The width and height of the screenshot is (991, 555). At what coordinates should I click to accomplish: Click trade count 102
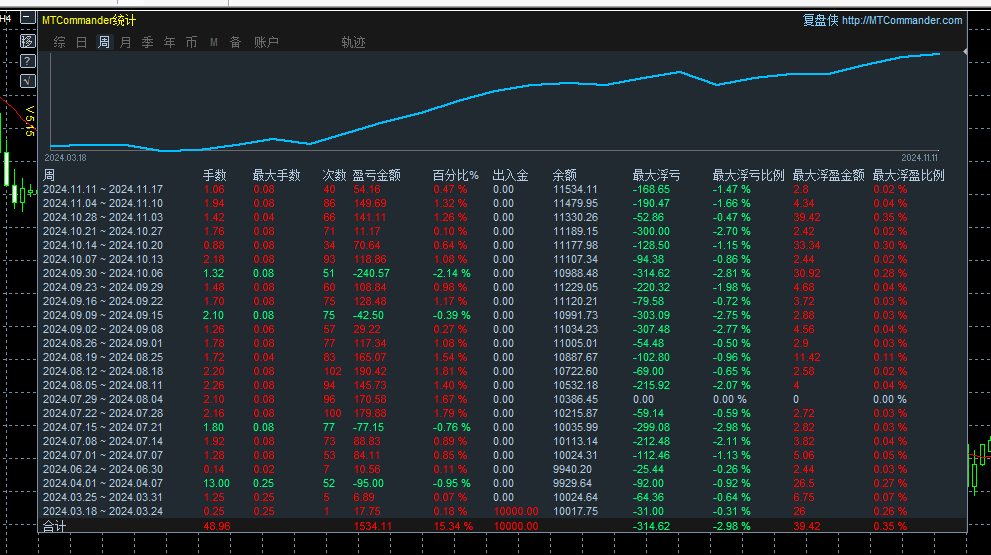tap(332, 371)
